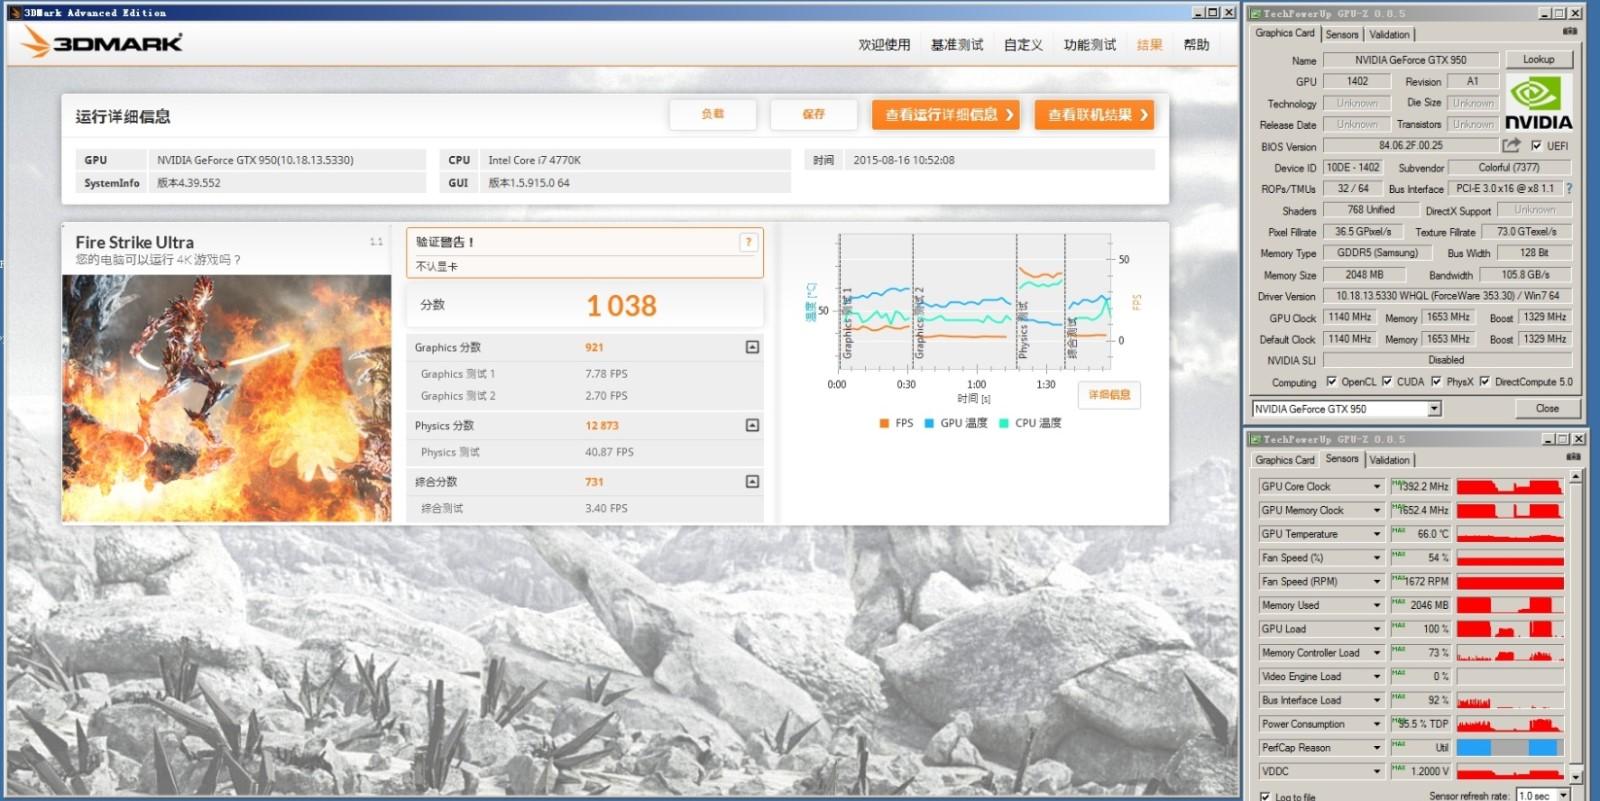The height and width of the screenshot is (801, 1600).
Task: Open the Fan Speed (%) sensor dropdown
Action: point(1376,558)
